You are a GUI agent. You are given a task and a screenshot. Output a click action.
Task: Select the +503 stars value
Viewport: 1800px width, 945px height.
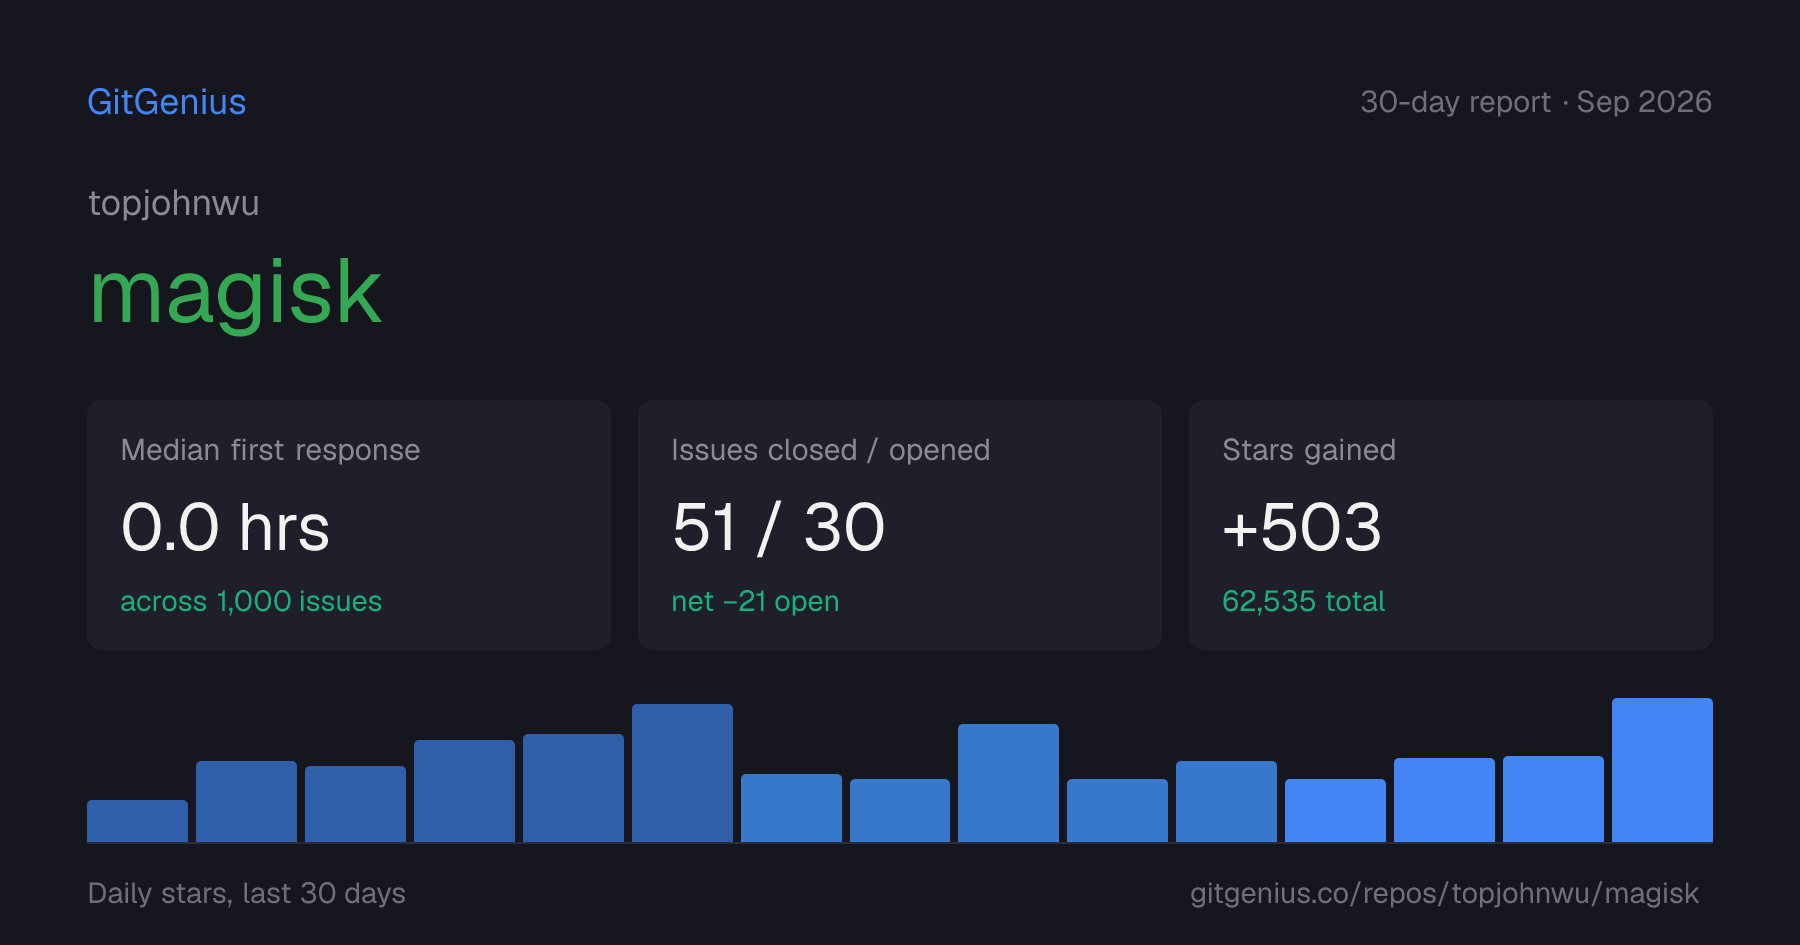[1302, 527]
